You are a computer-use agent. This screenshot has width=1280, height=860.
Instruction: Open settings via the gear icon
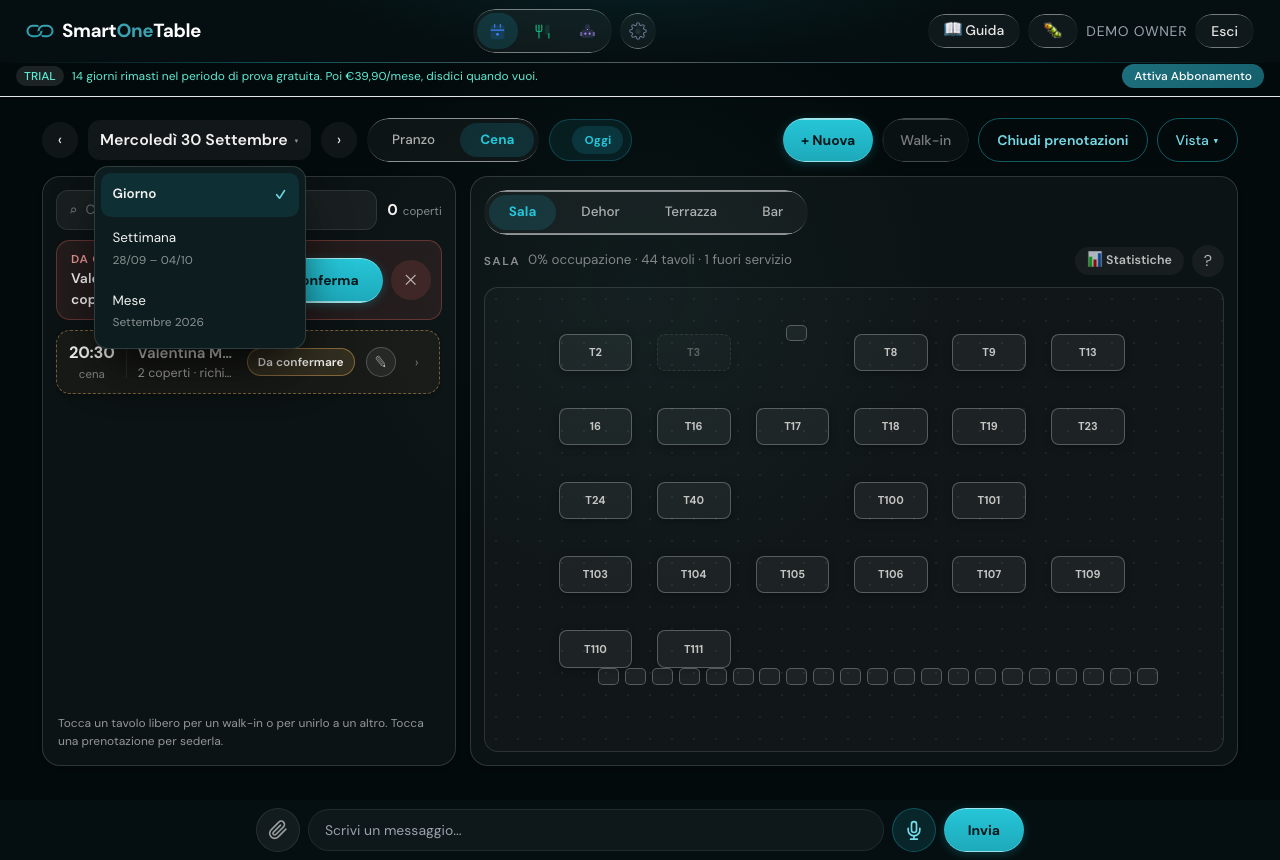tap(638, 31)
